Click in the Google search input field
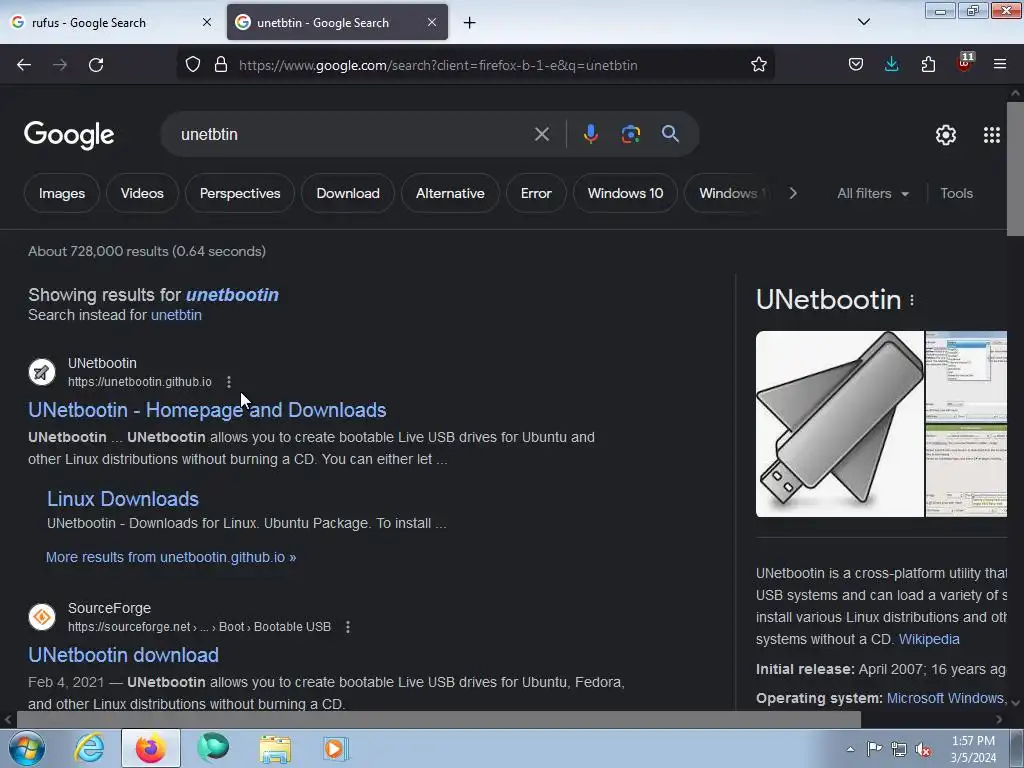The height and width of the screenshot is (768, 1024). 353,135
